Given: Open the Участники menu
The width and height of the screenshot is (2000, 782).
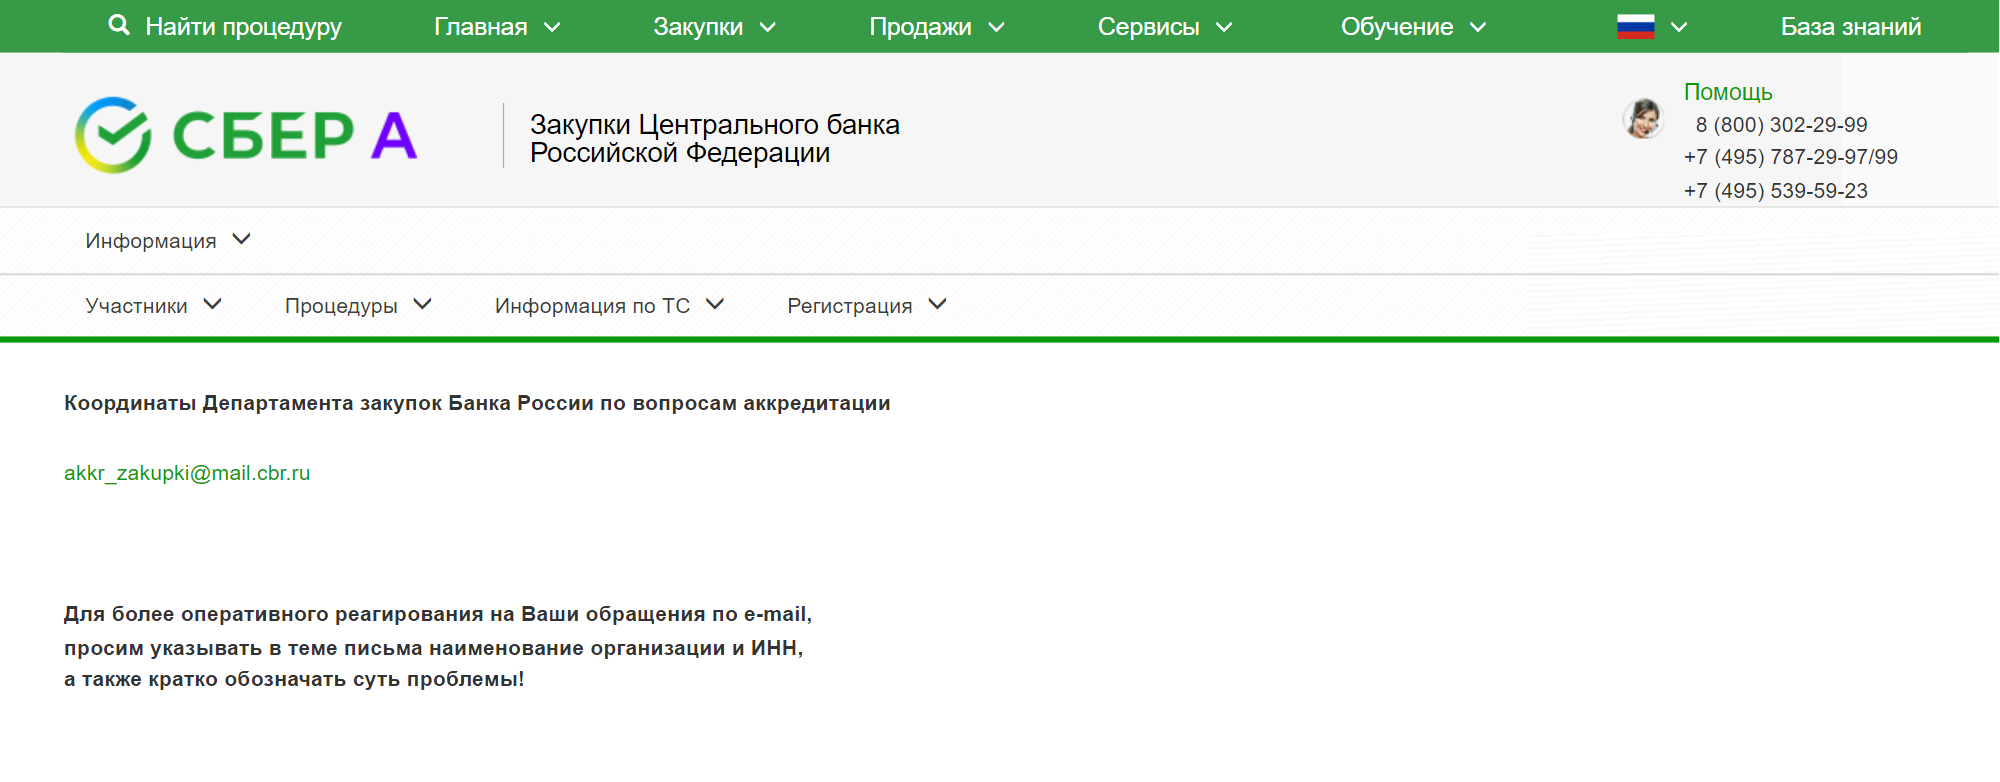Looking at the screenshot, I should (x=136, y=306).
